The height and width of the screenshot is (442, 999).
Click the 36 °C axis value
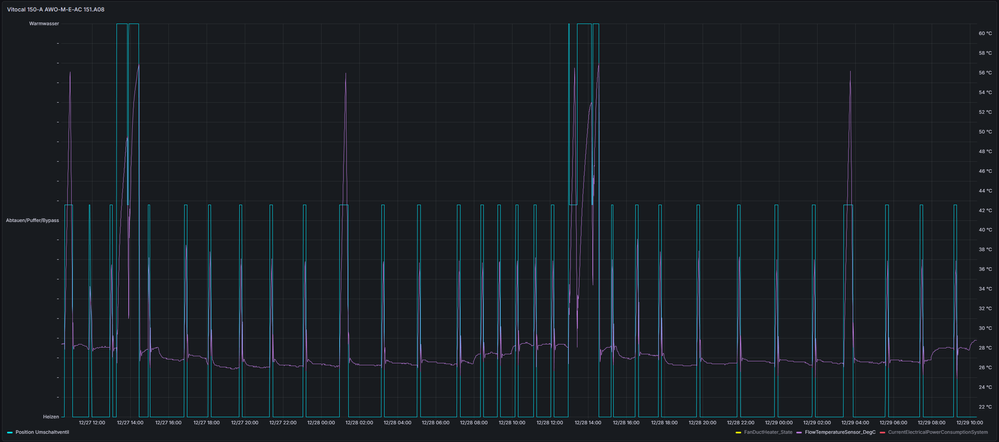click(x=985, y=269)
